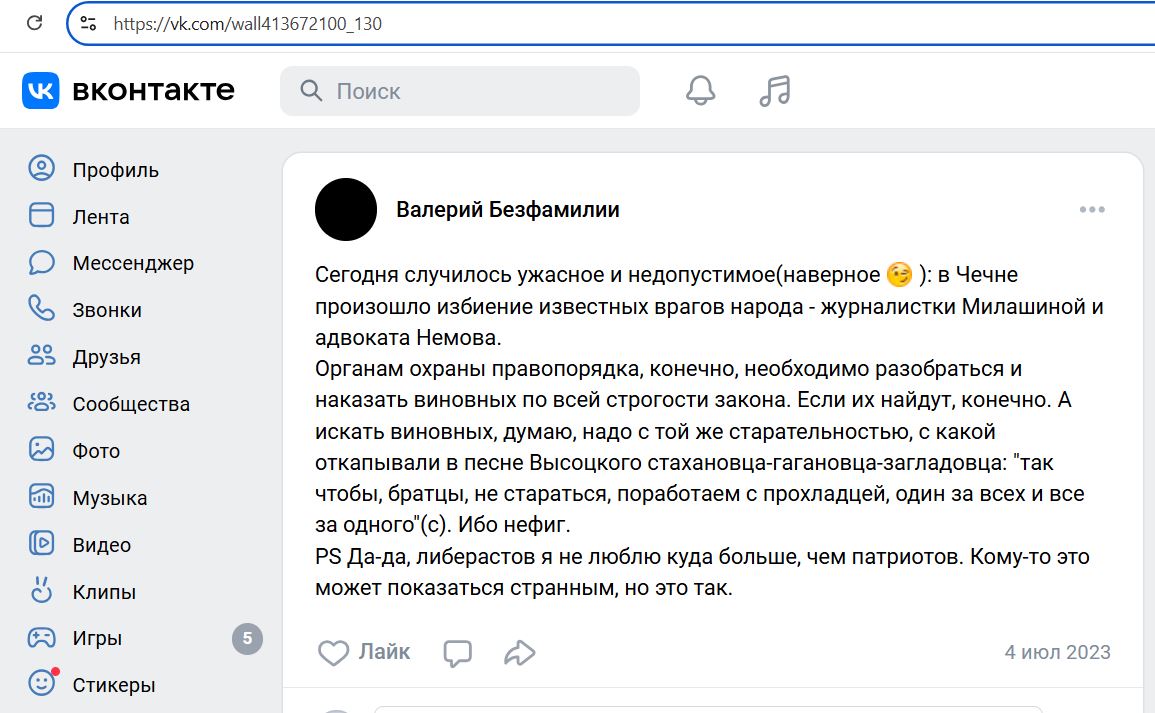Open author name Валерий Безфамилии
This screenshot has height=713, width=1155.
[508, 210]
